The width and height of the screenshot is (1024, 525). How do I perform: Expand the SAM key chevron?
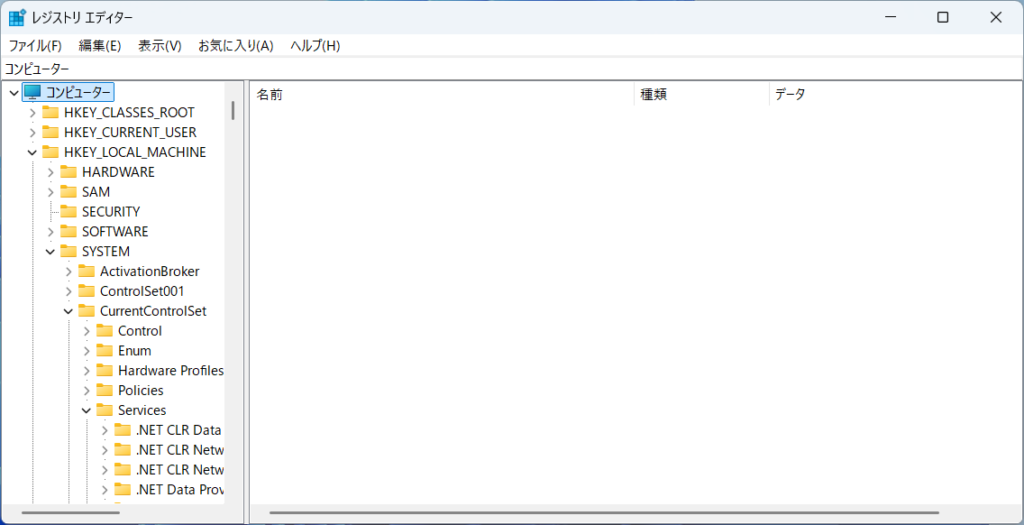(50, 192)
